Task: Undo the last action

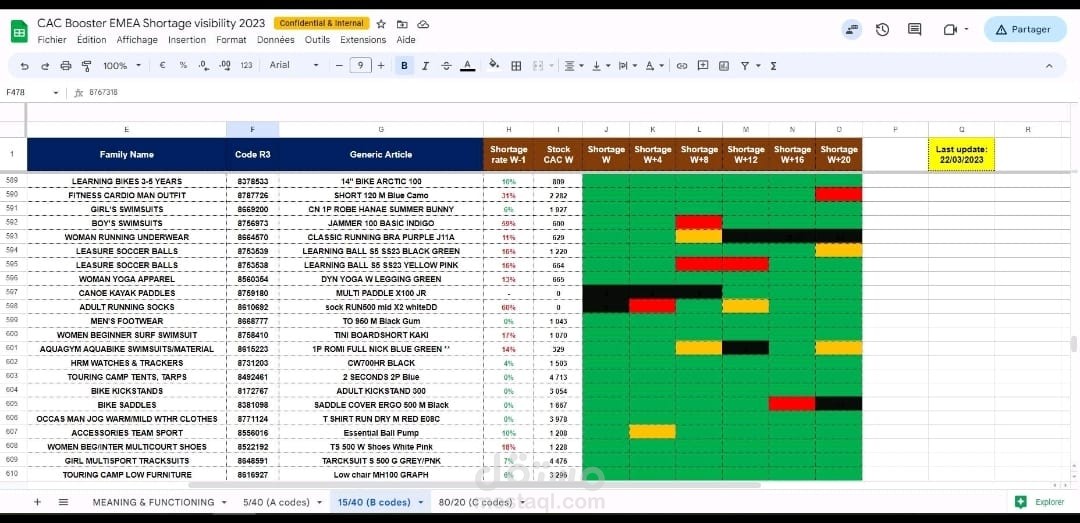Action: [x=25, y=65]
